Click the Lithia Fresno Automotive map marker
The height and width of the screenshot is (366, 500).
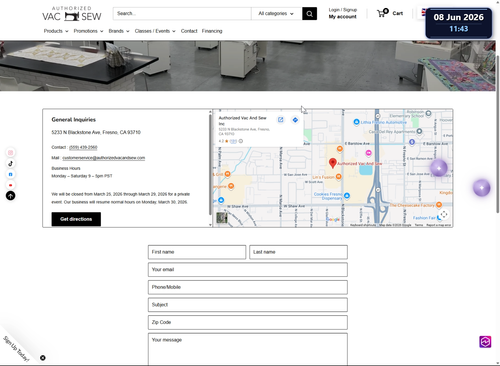356,122
